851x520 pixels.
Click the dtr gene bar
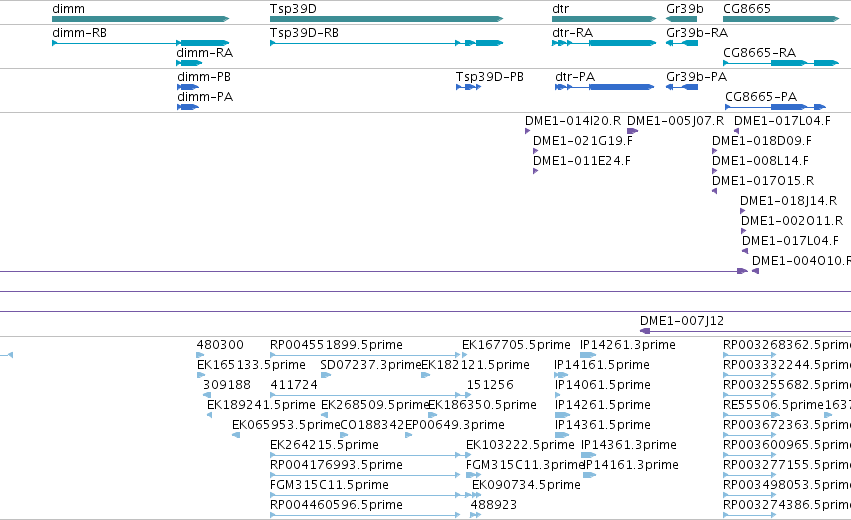point(604,19)
